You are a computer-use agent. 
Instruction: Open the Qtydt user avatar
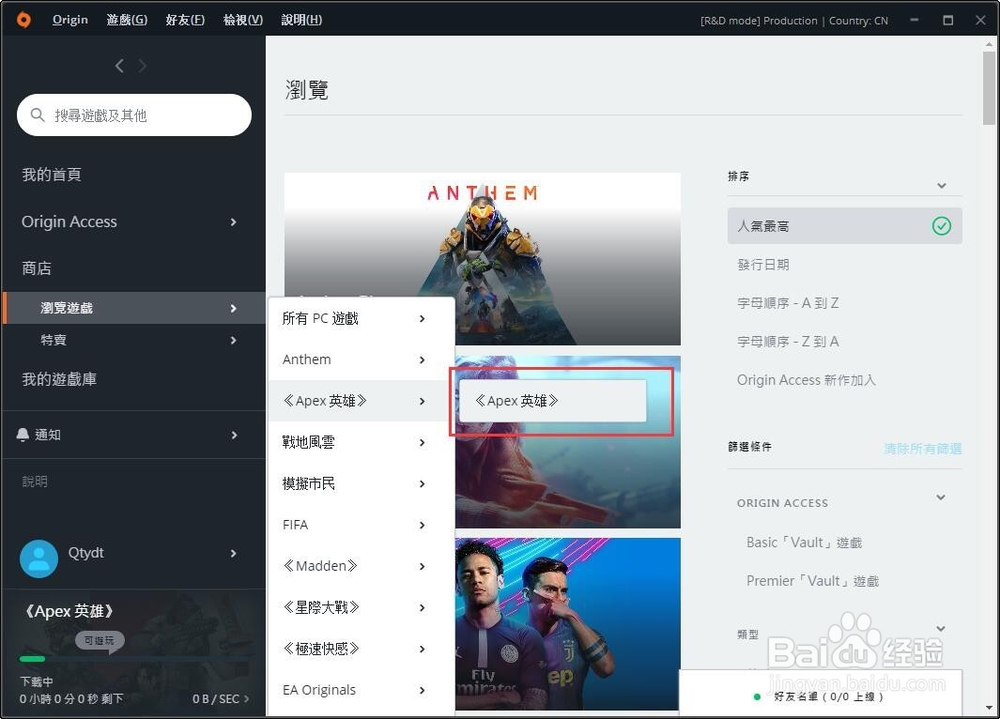click(39, 559)
